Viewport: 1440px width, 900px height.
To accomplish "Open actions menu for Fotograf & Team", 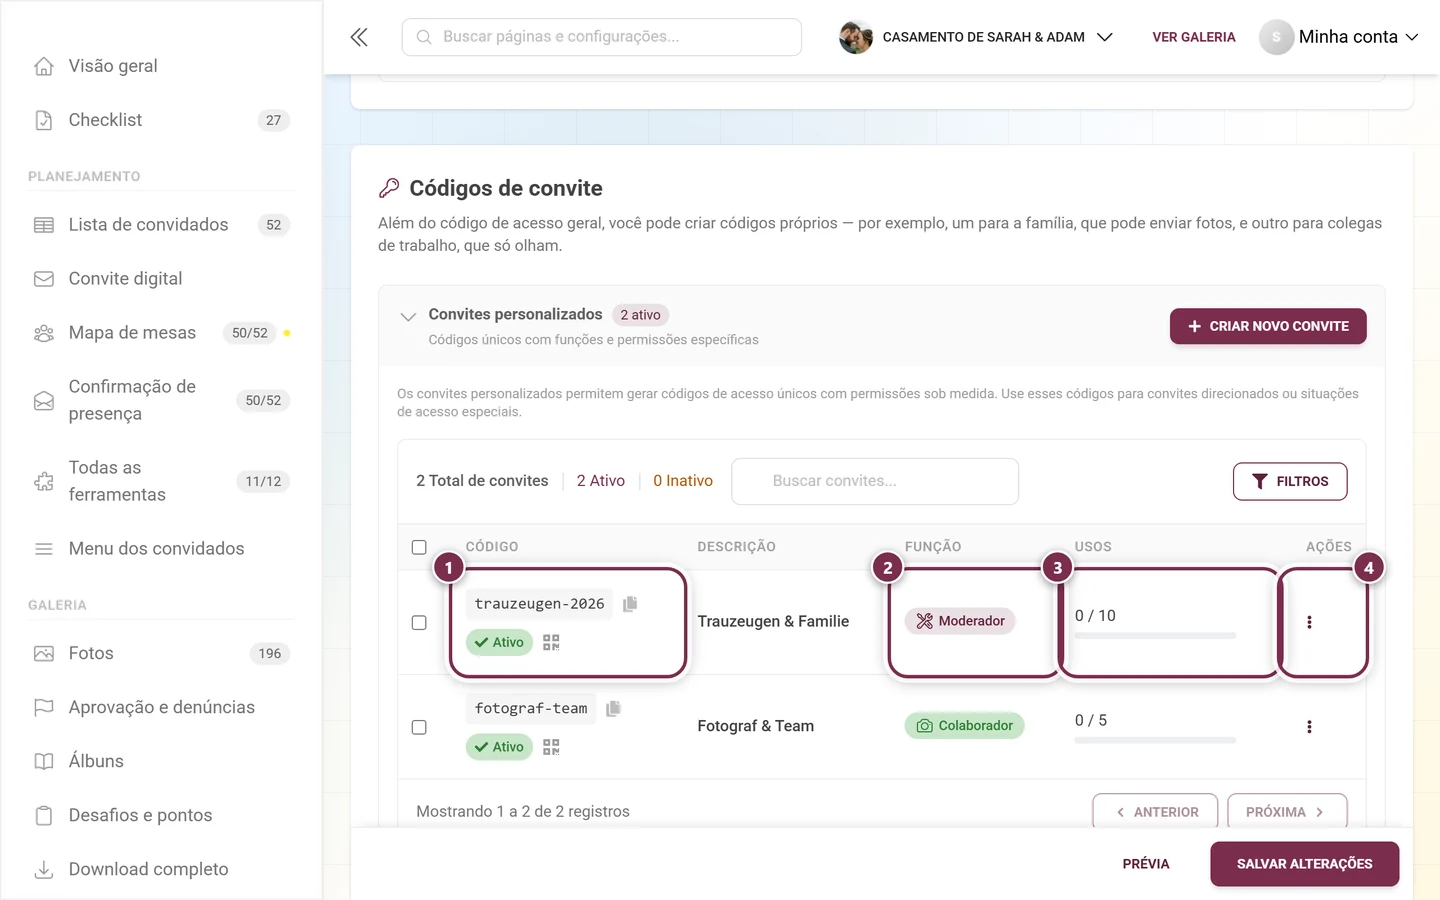I will (x=1309, y=727).
